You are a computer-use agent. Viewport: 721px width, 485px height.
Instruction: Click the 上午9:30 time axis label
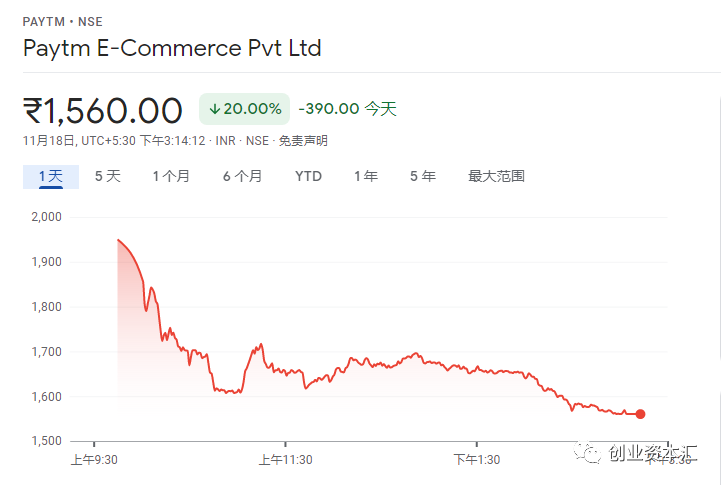tap(93, 460)
